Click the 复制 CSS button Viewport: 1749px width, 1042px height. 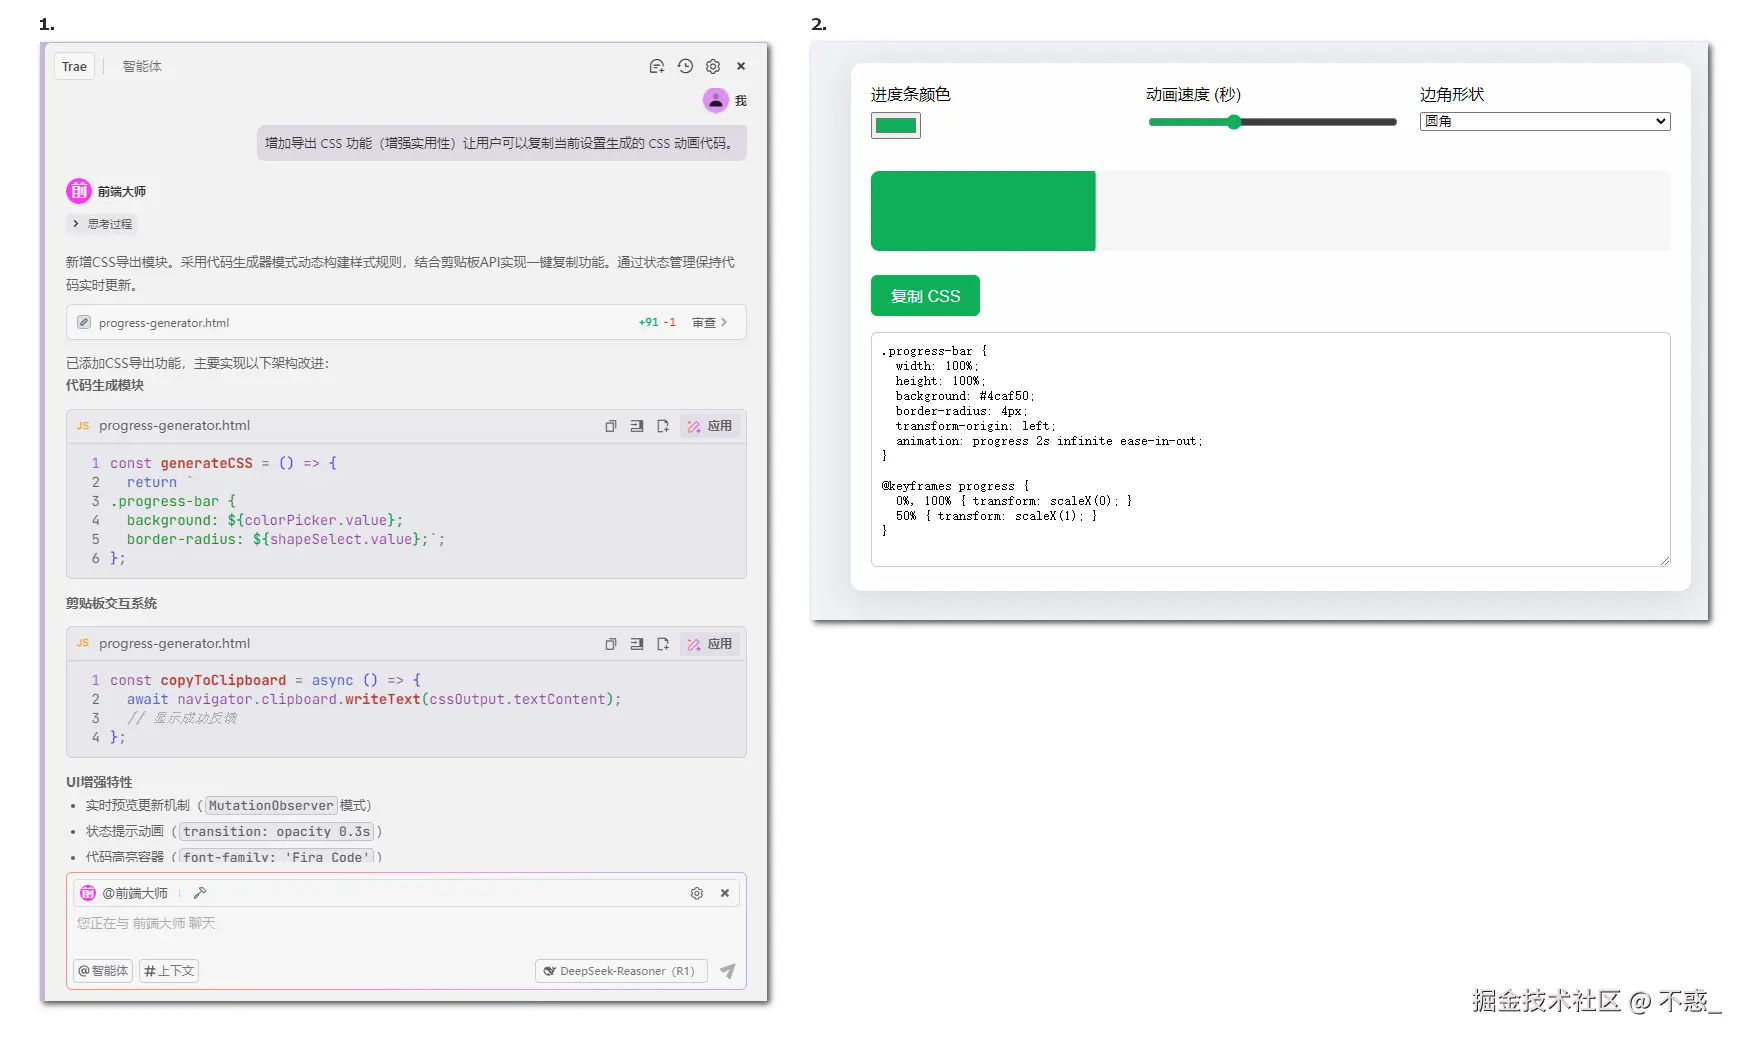[x=925, y=296]
